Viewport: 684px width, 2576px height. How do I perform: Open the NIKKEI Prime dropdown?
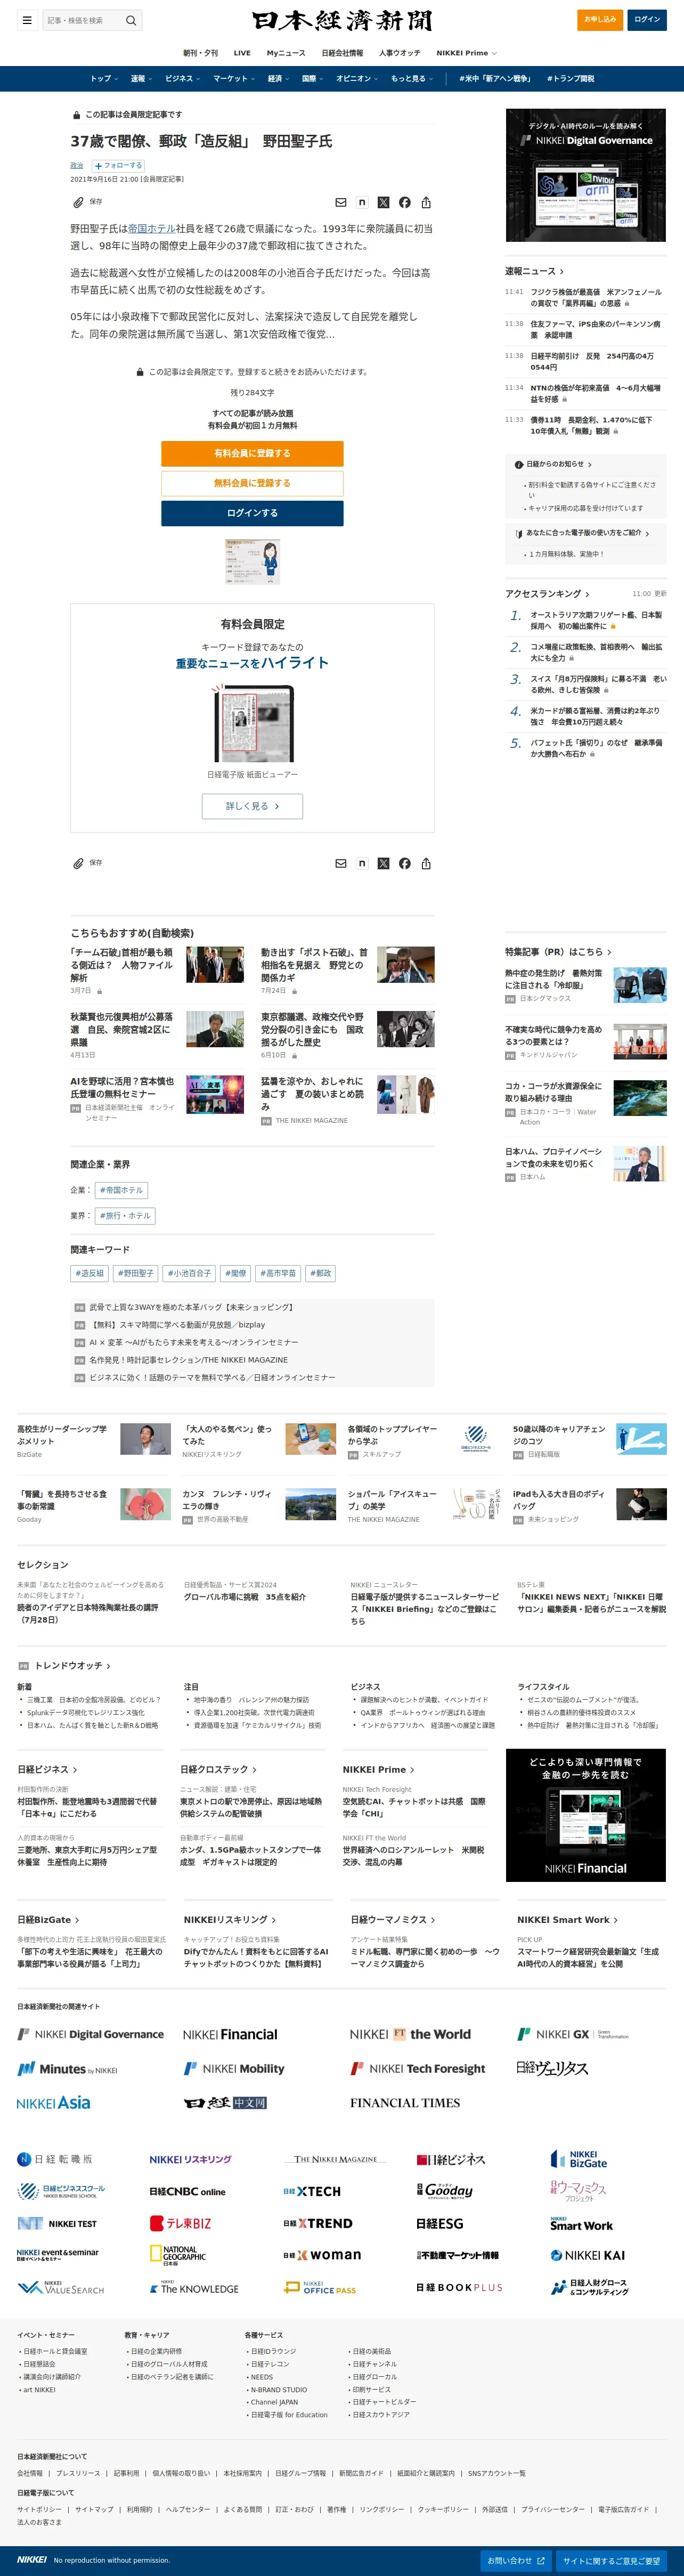[466, 53]
